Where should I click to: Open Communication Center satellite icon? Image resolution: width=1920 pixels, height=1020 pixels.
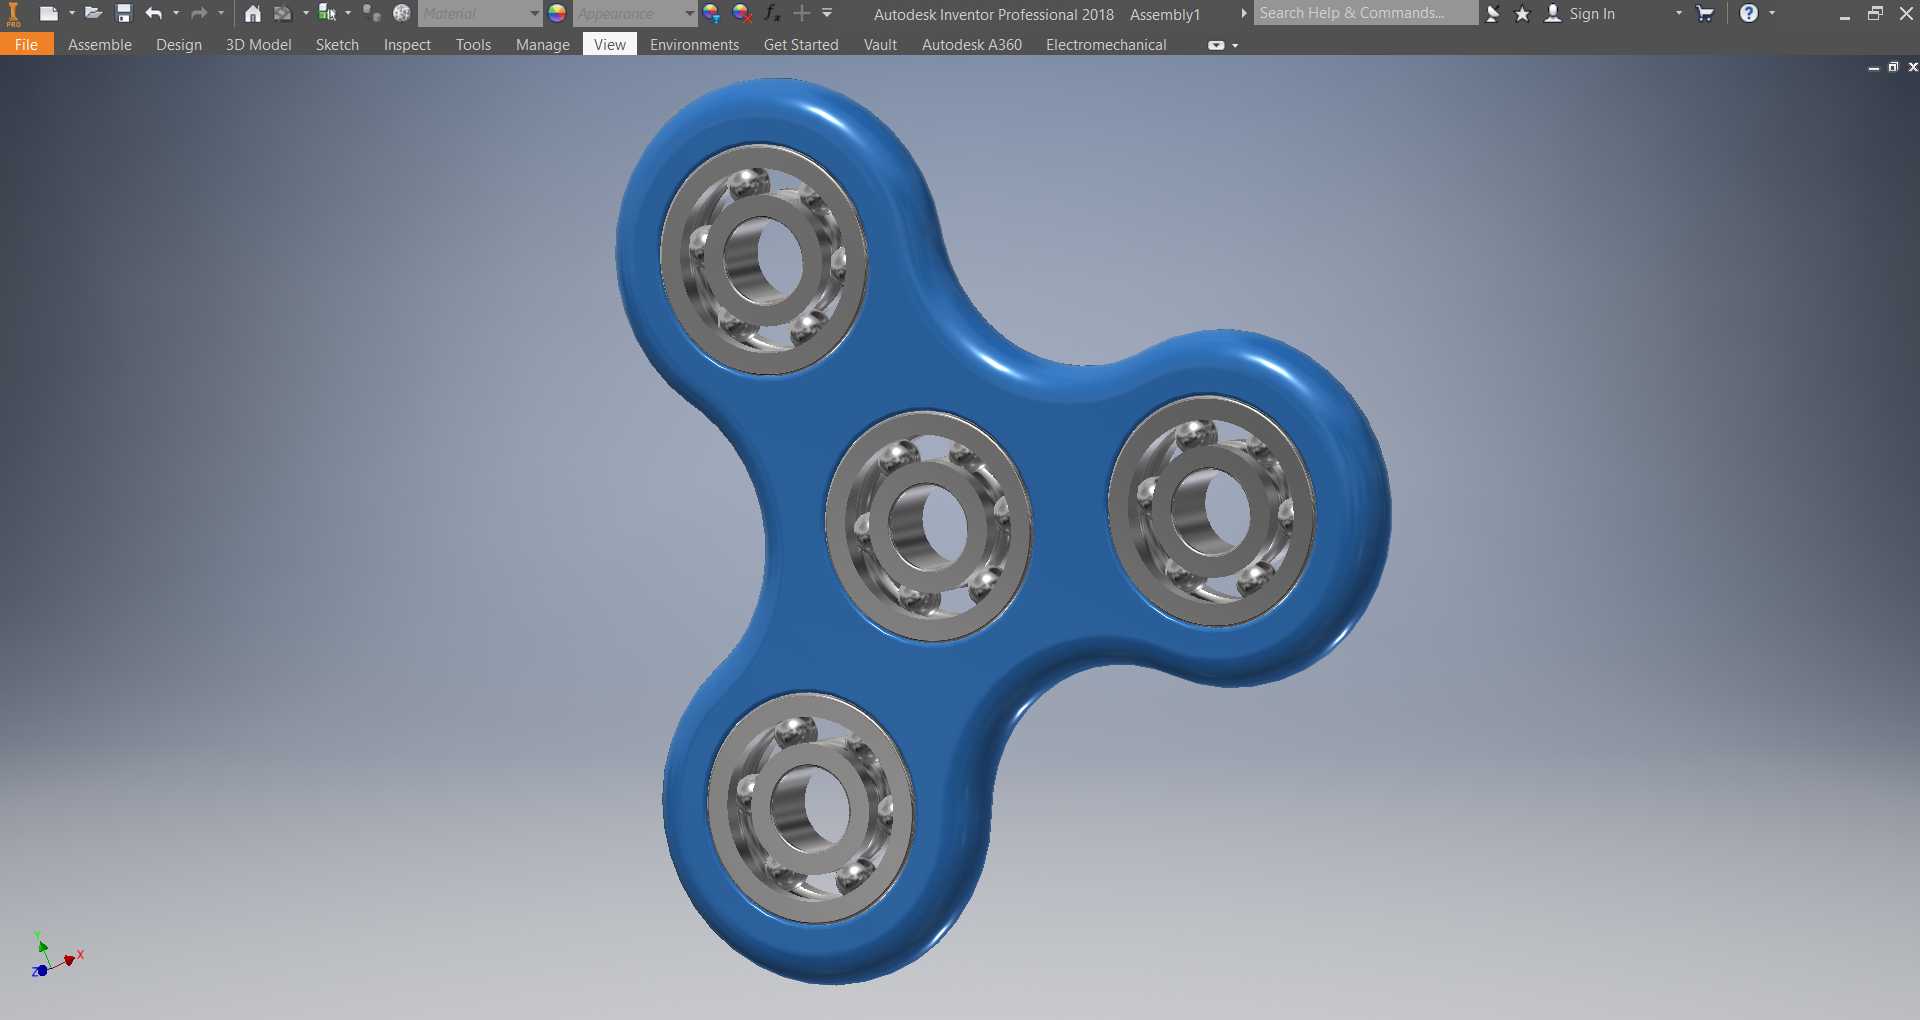(x=1493, y=13)
